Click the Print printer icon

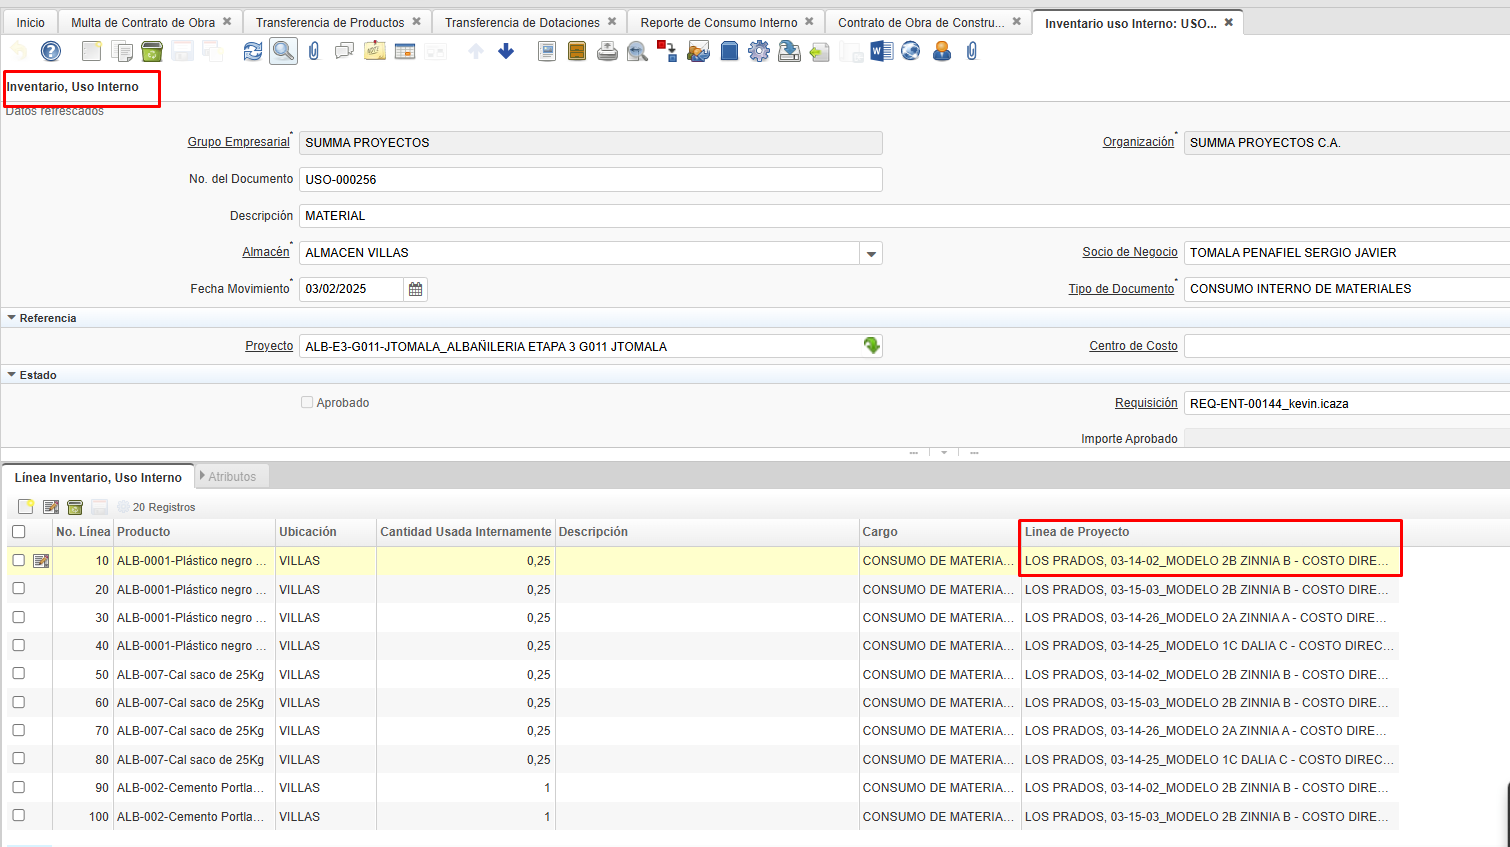[x=607, y=51]
